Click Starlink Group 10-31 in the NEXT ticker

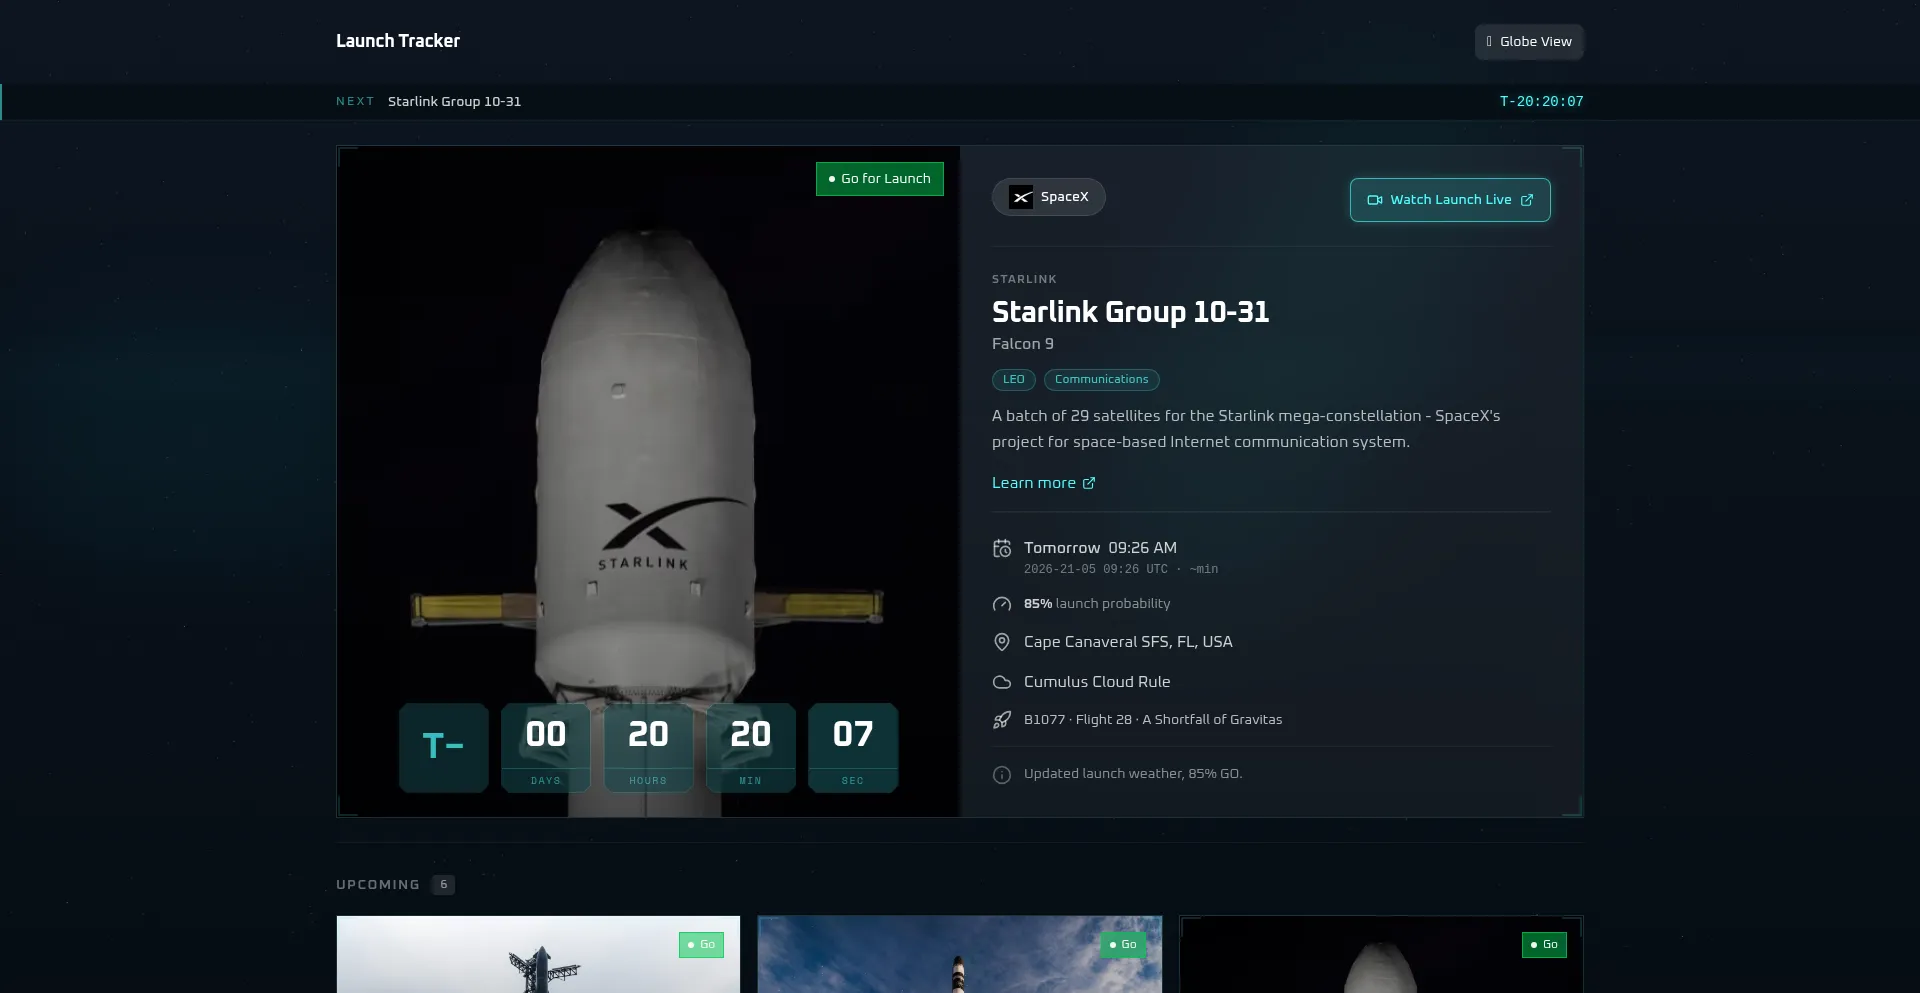coord(454,101)
